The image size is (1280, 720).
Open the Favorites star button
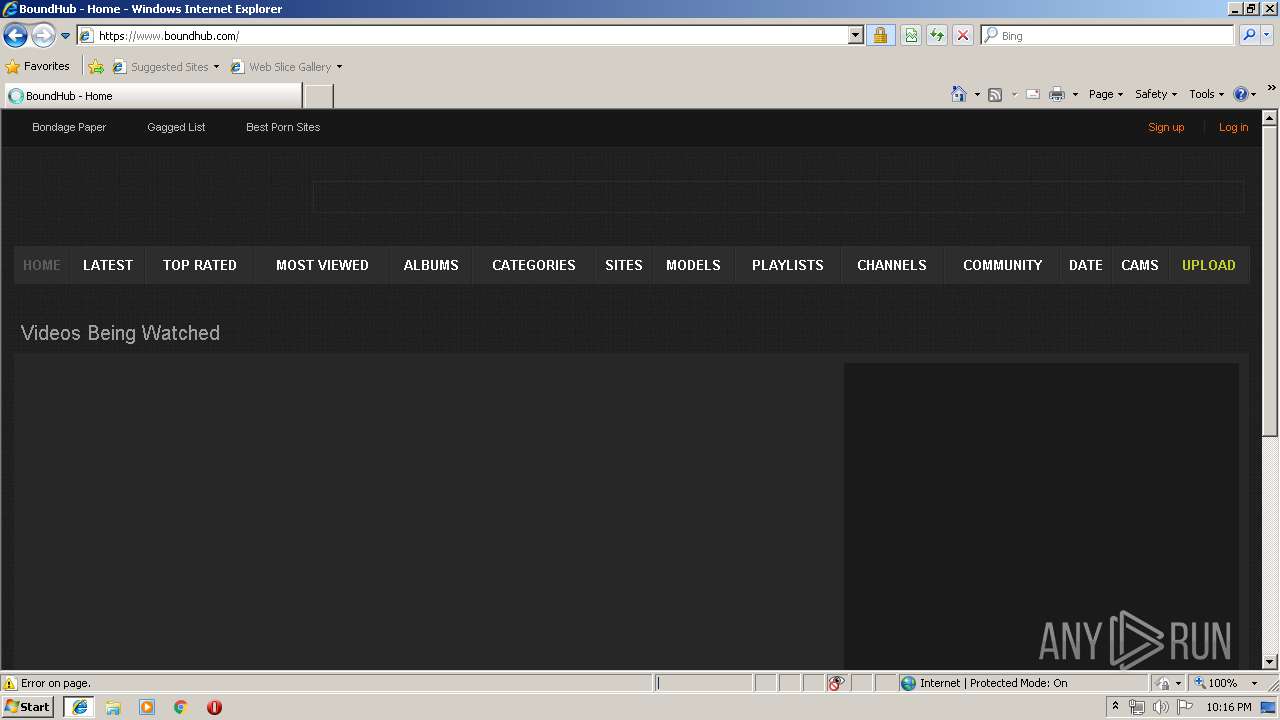37,67
